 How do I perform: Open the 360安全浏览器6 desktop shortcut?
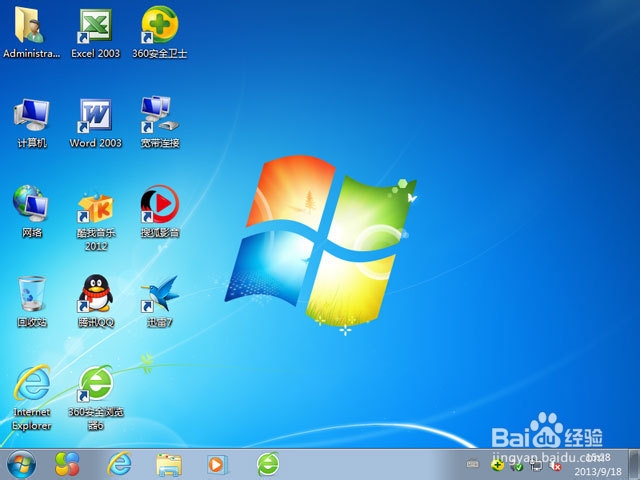pos(96,398)
